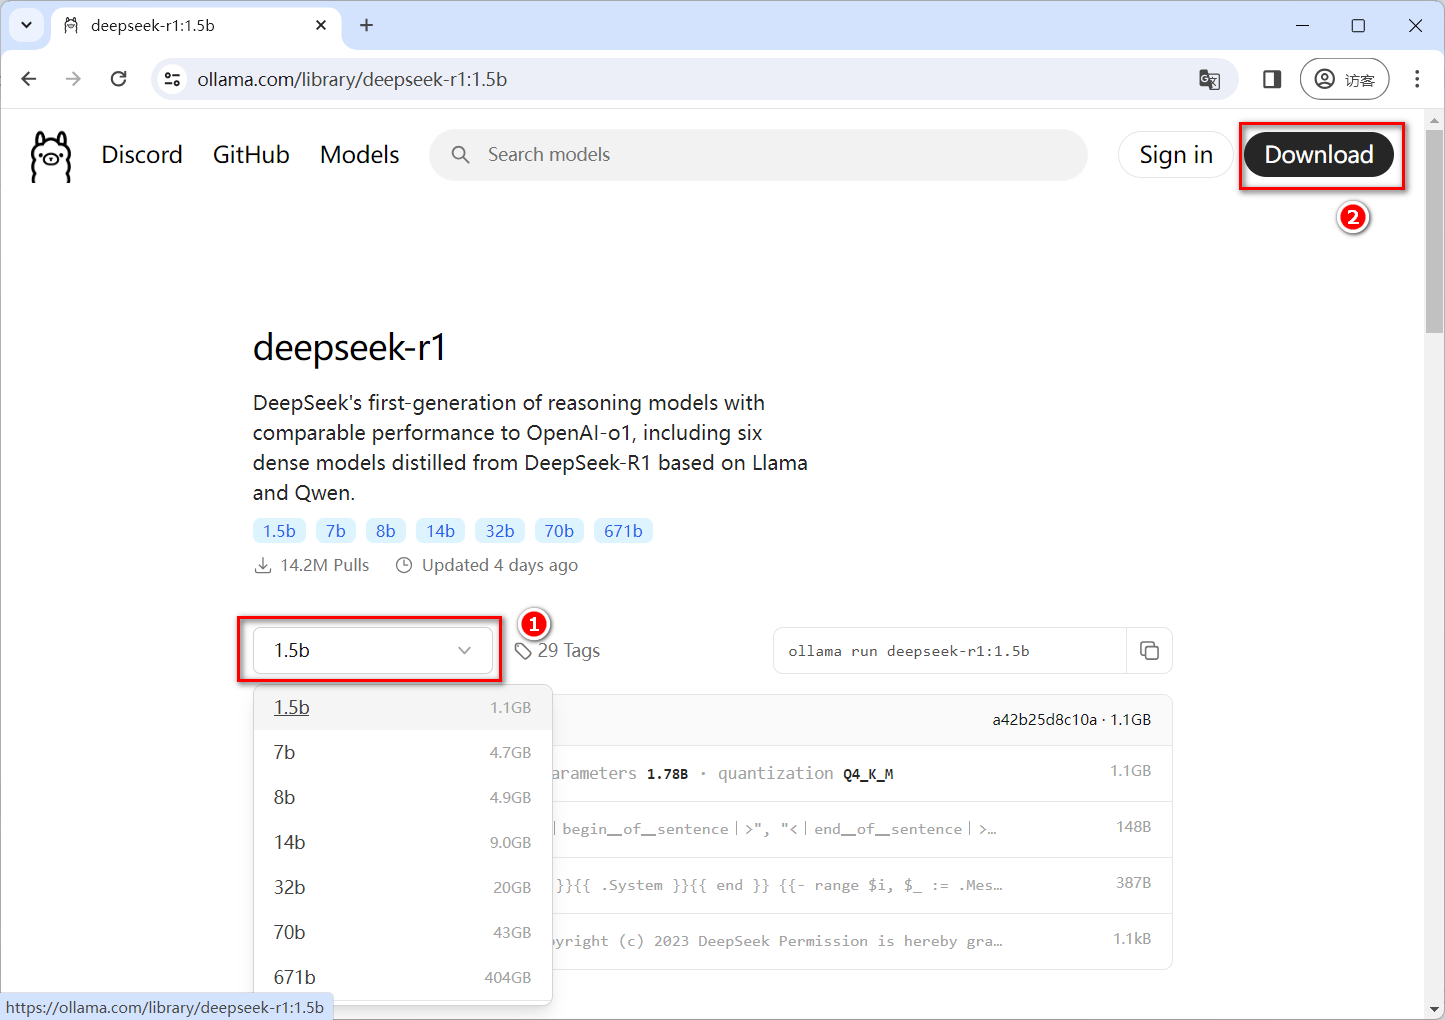Choose 671b 404GB in dropdown list

point(403,978)
